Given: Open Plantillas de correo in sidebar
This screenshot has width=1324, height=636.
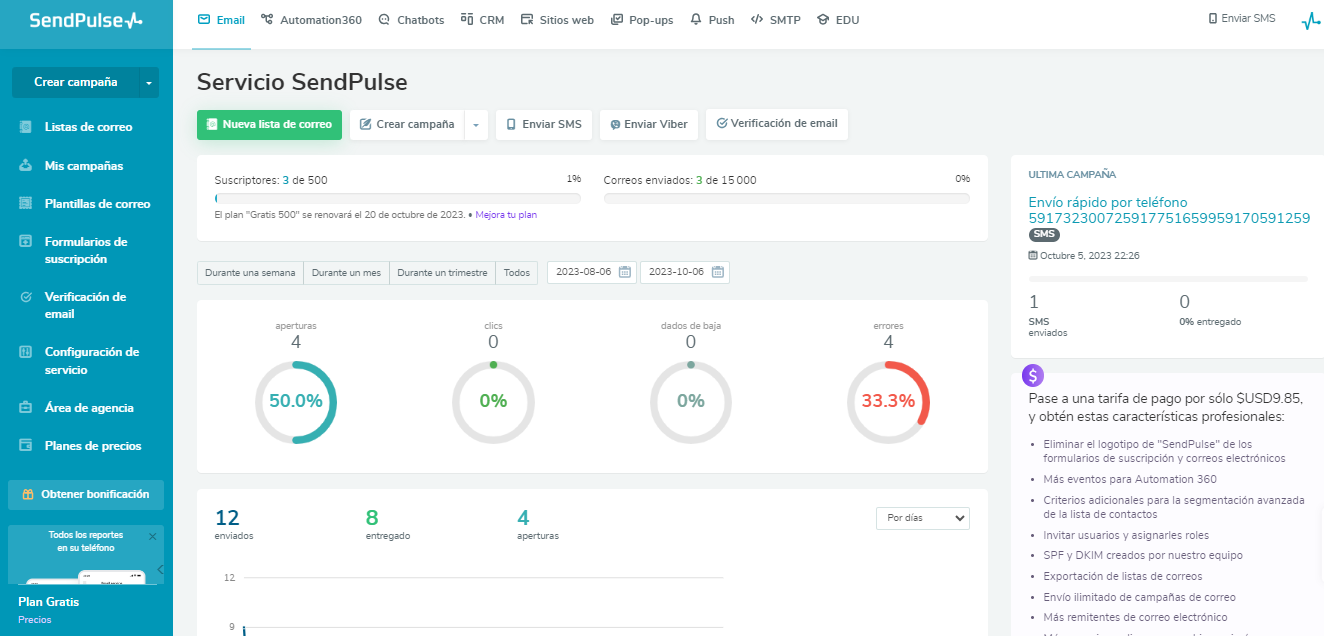Looking at the screenshot, I should (x=97, y=204).
